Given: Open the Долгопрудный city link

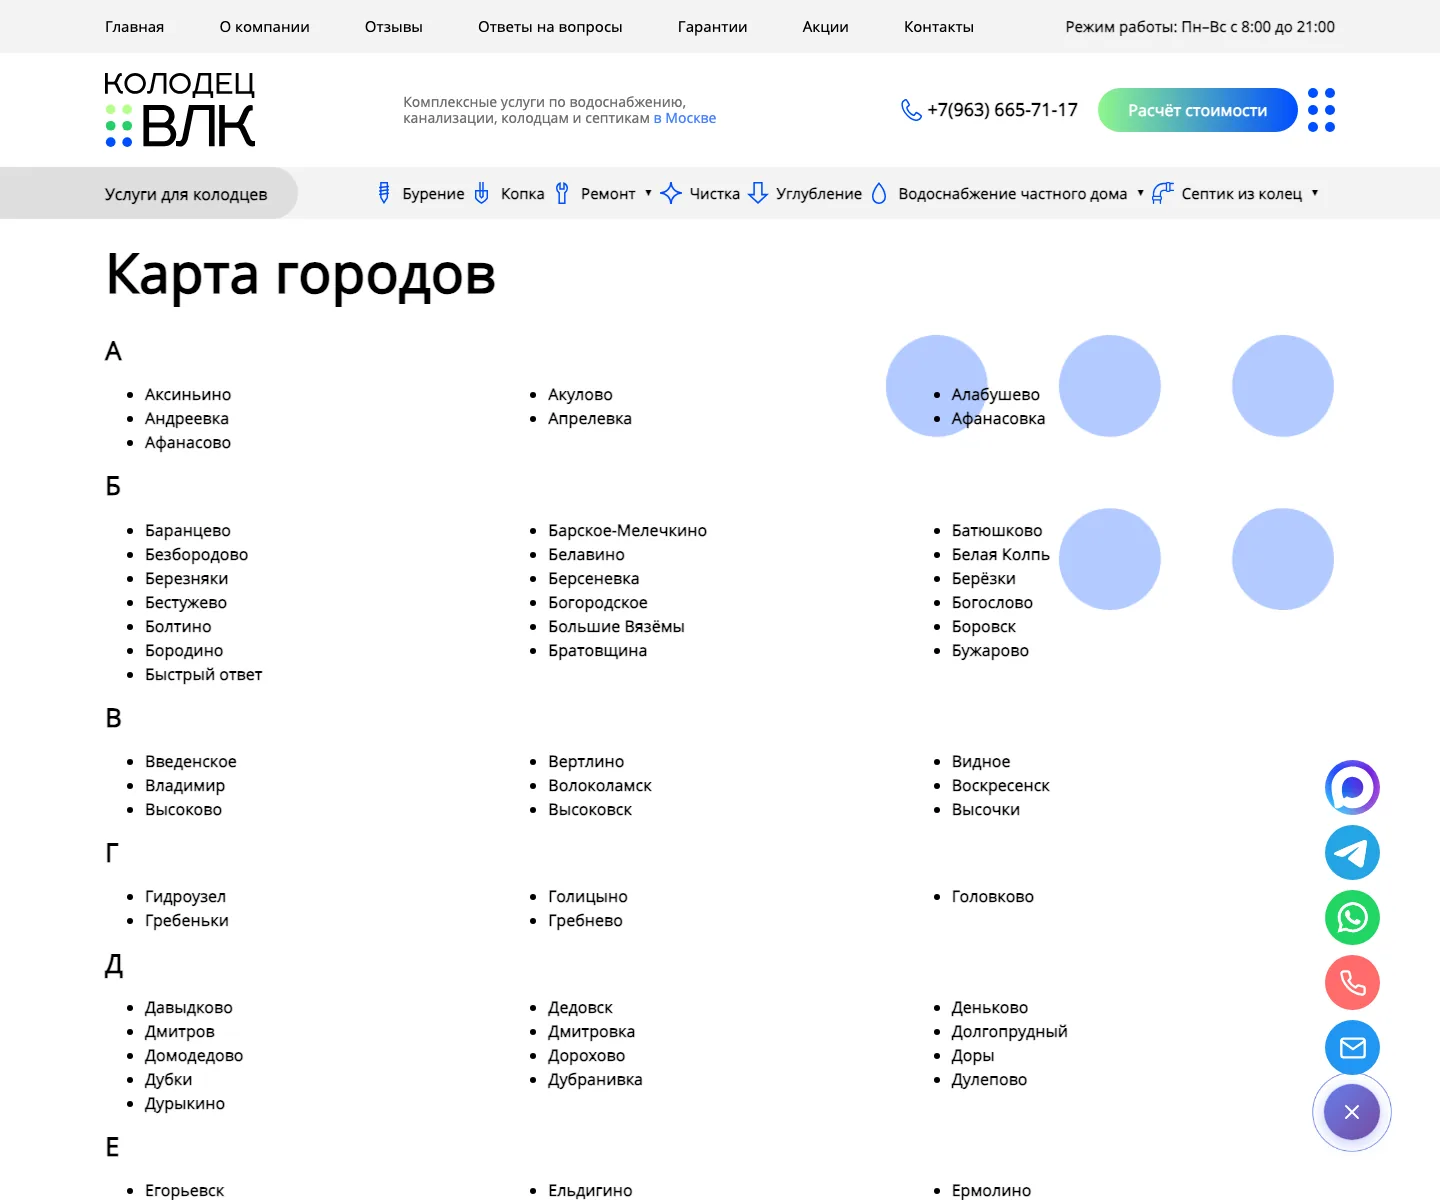Looking at the screenshot, I should coord(1009,1032).
